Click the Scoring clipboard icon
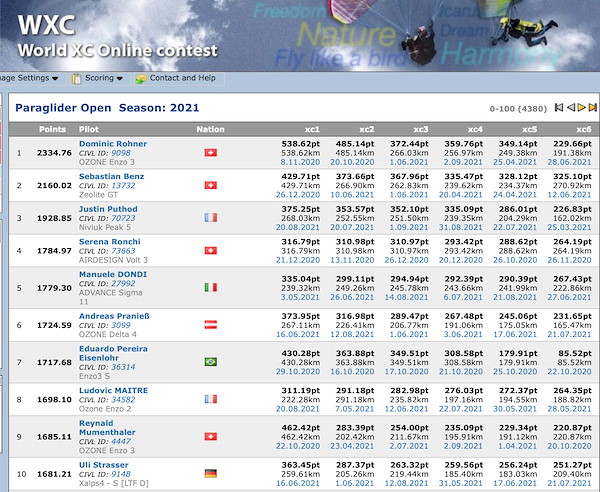Image resolution: width=600 pixels, height=492 pixels. tap(75, 78)
